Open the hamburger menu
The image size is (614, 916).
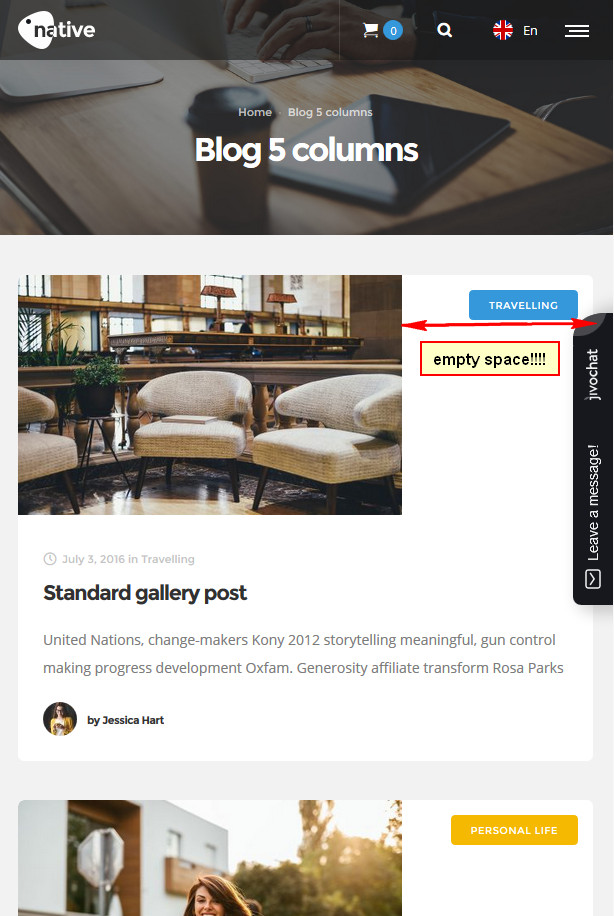577,31
